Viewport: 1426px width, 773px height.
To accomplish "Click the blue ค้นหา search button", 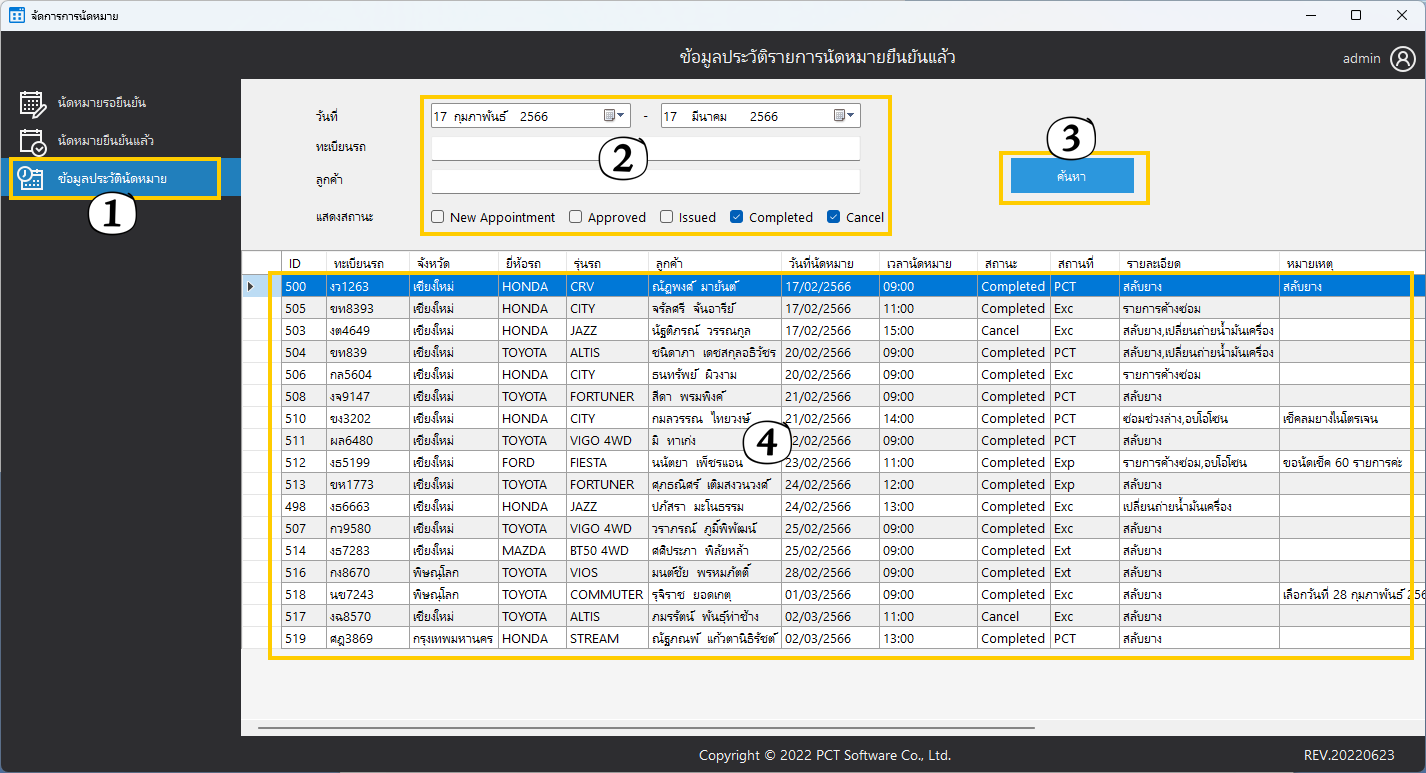I will tap(1072, 176).
